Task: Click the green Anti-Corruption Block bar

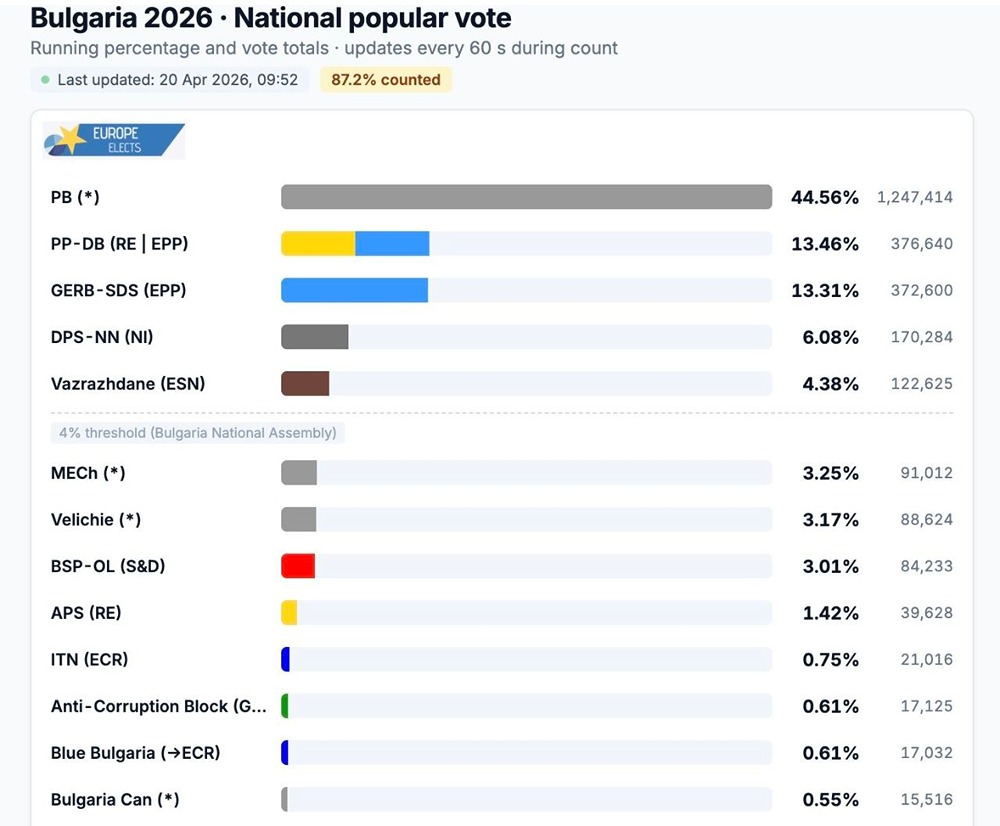Action: tap(285, 706)
